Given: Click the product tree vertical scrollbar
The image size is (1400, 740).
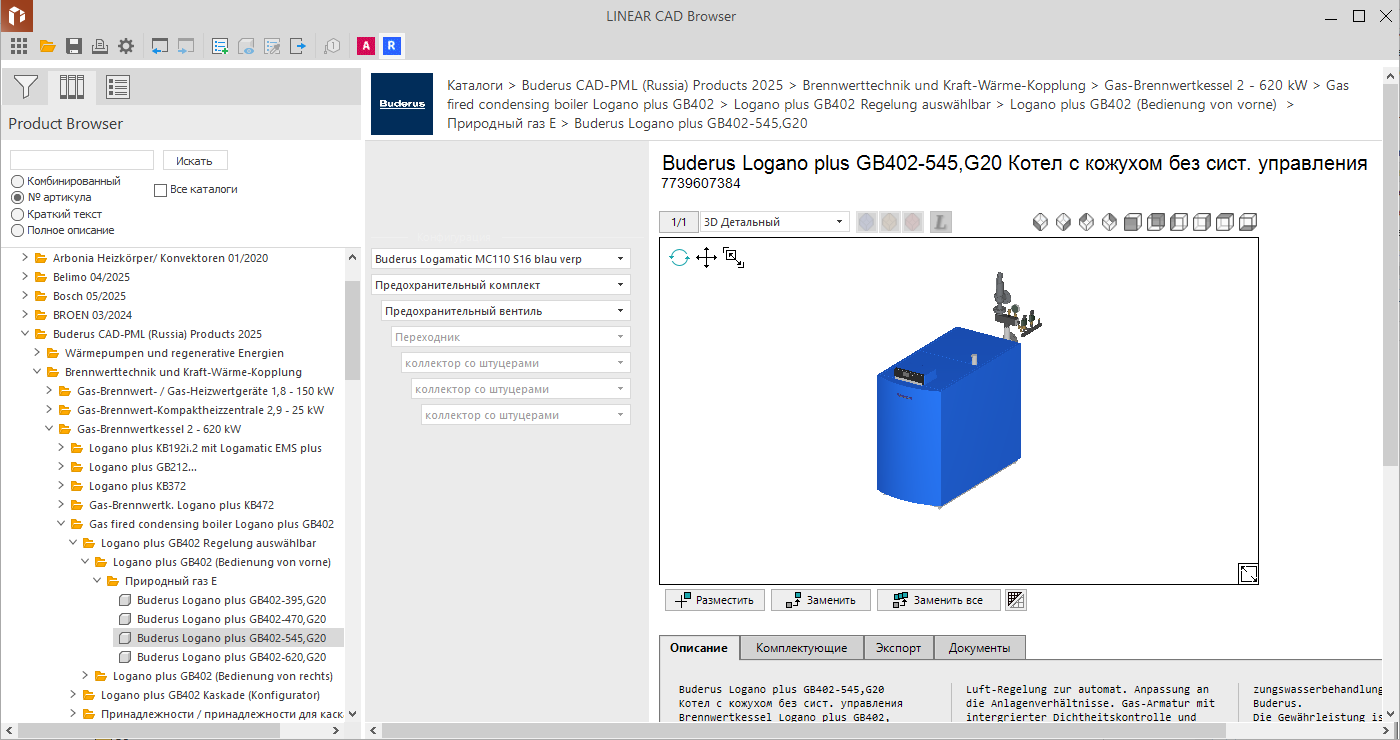Looking at the screenshot, I should (353, 330).
